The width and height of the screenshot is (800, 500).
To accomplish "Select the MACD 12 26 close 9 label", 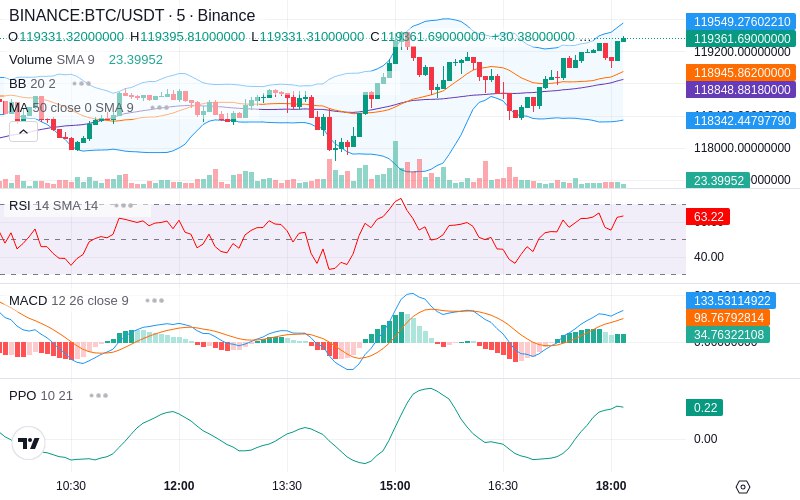I will 68,300.
